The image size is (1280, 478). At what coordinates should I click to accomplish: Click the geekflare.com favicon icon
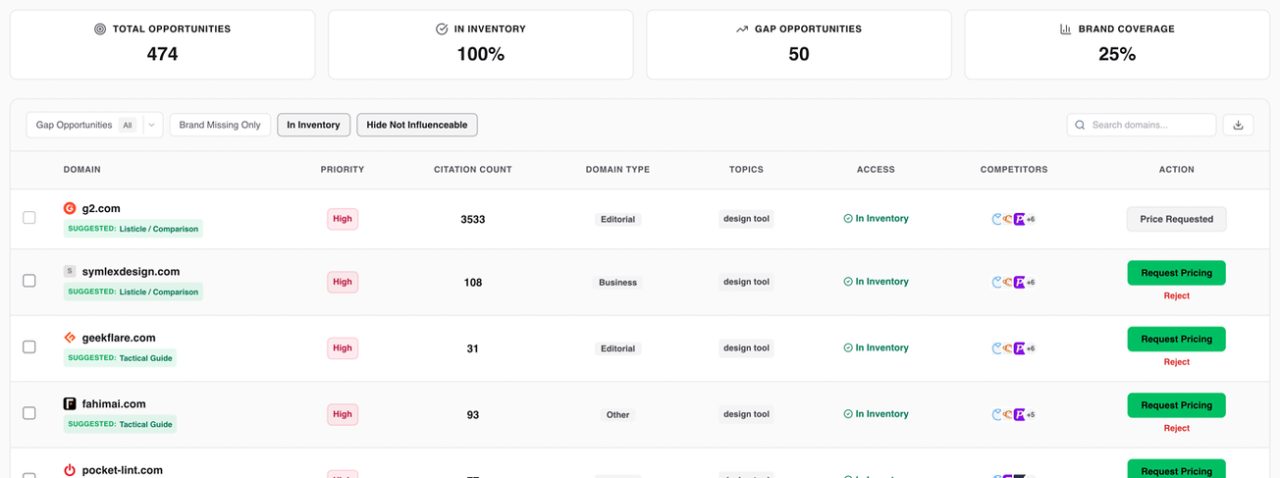coord(70,337)
